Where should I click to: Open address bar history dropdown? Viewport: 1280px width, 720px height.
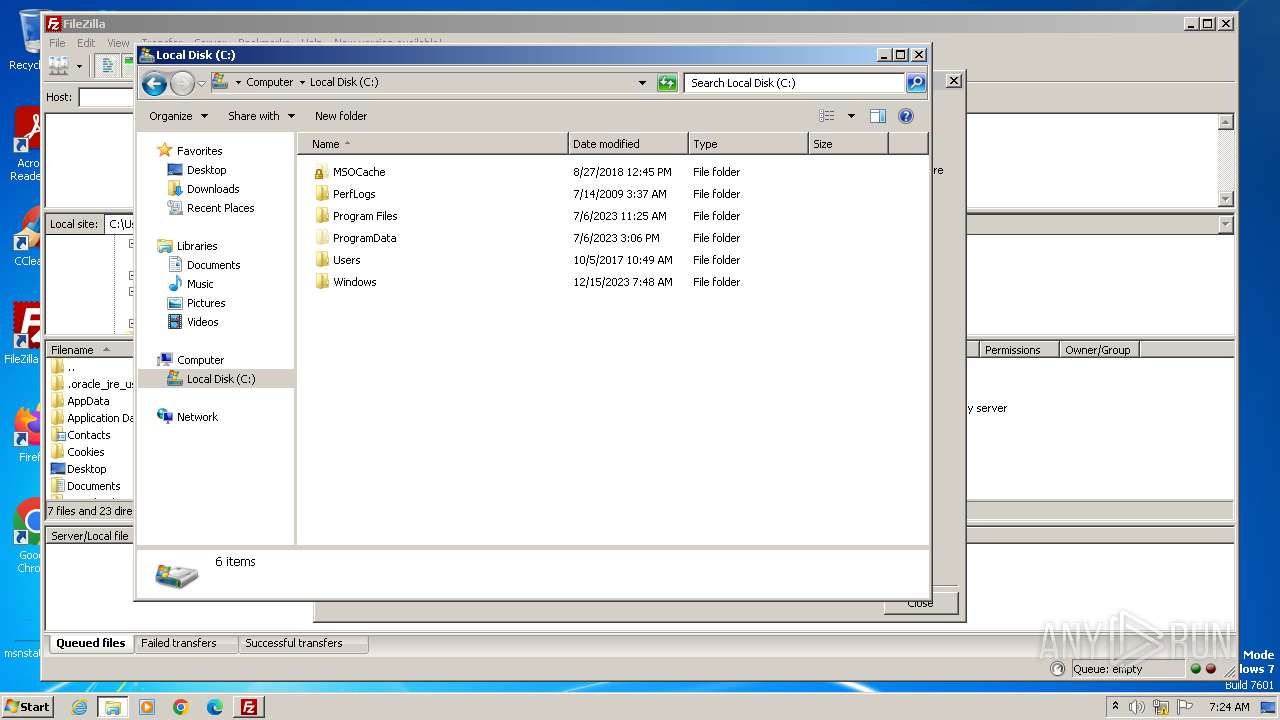tap(642, 83)
